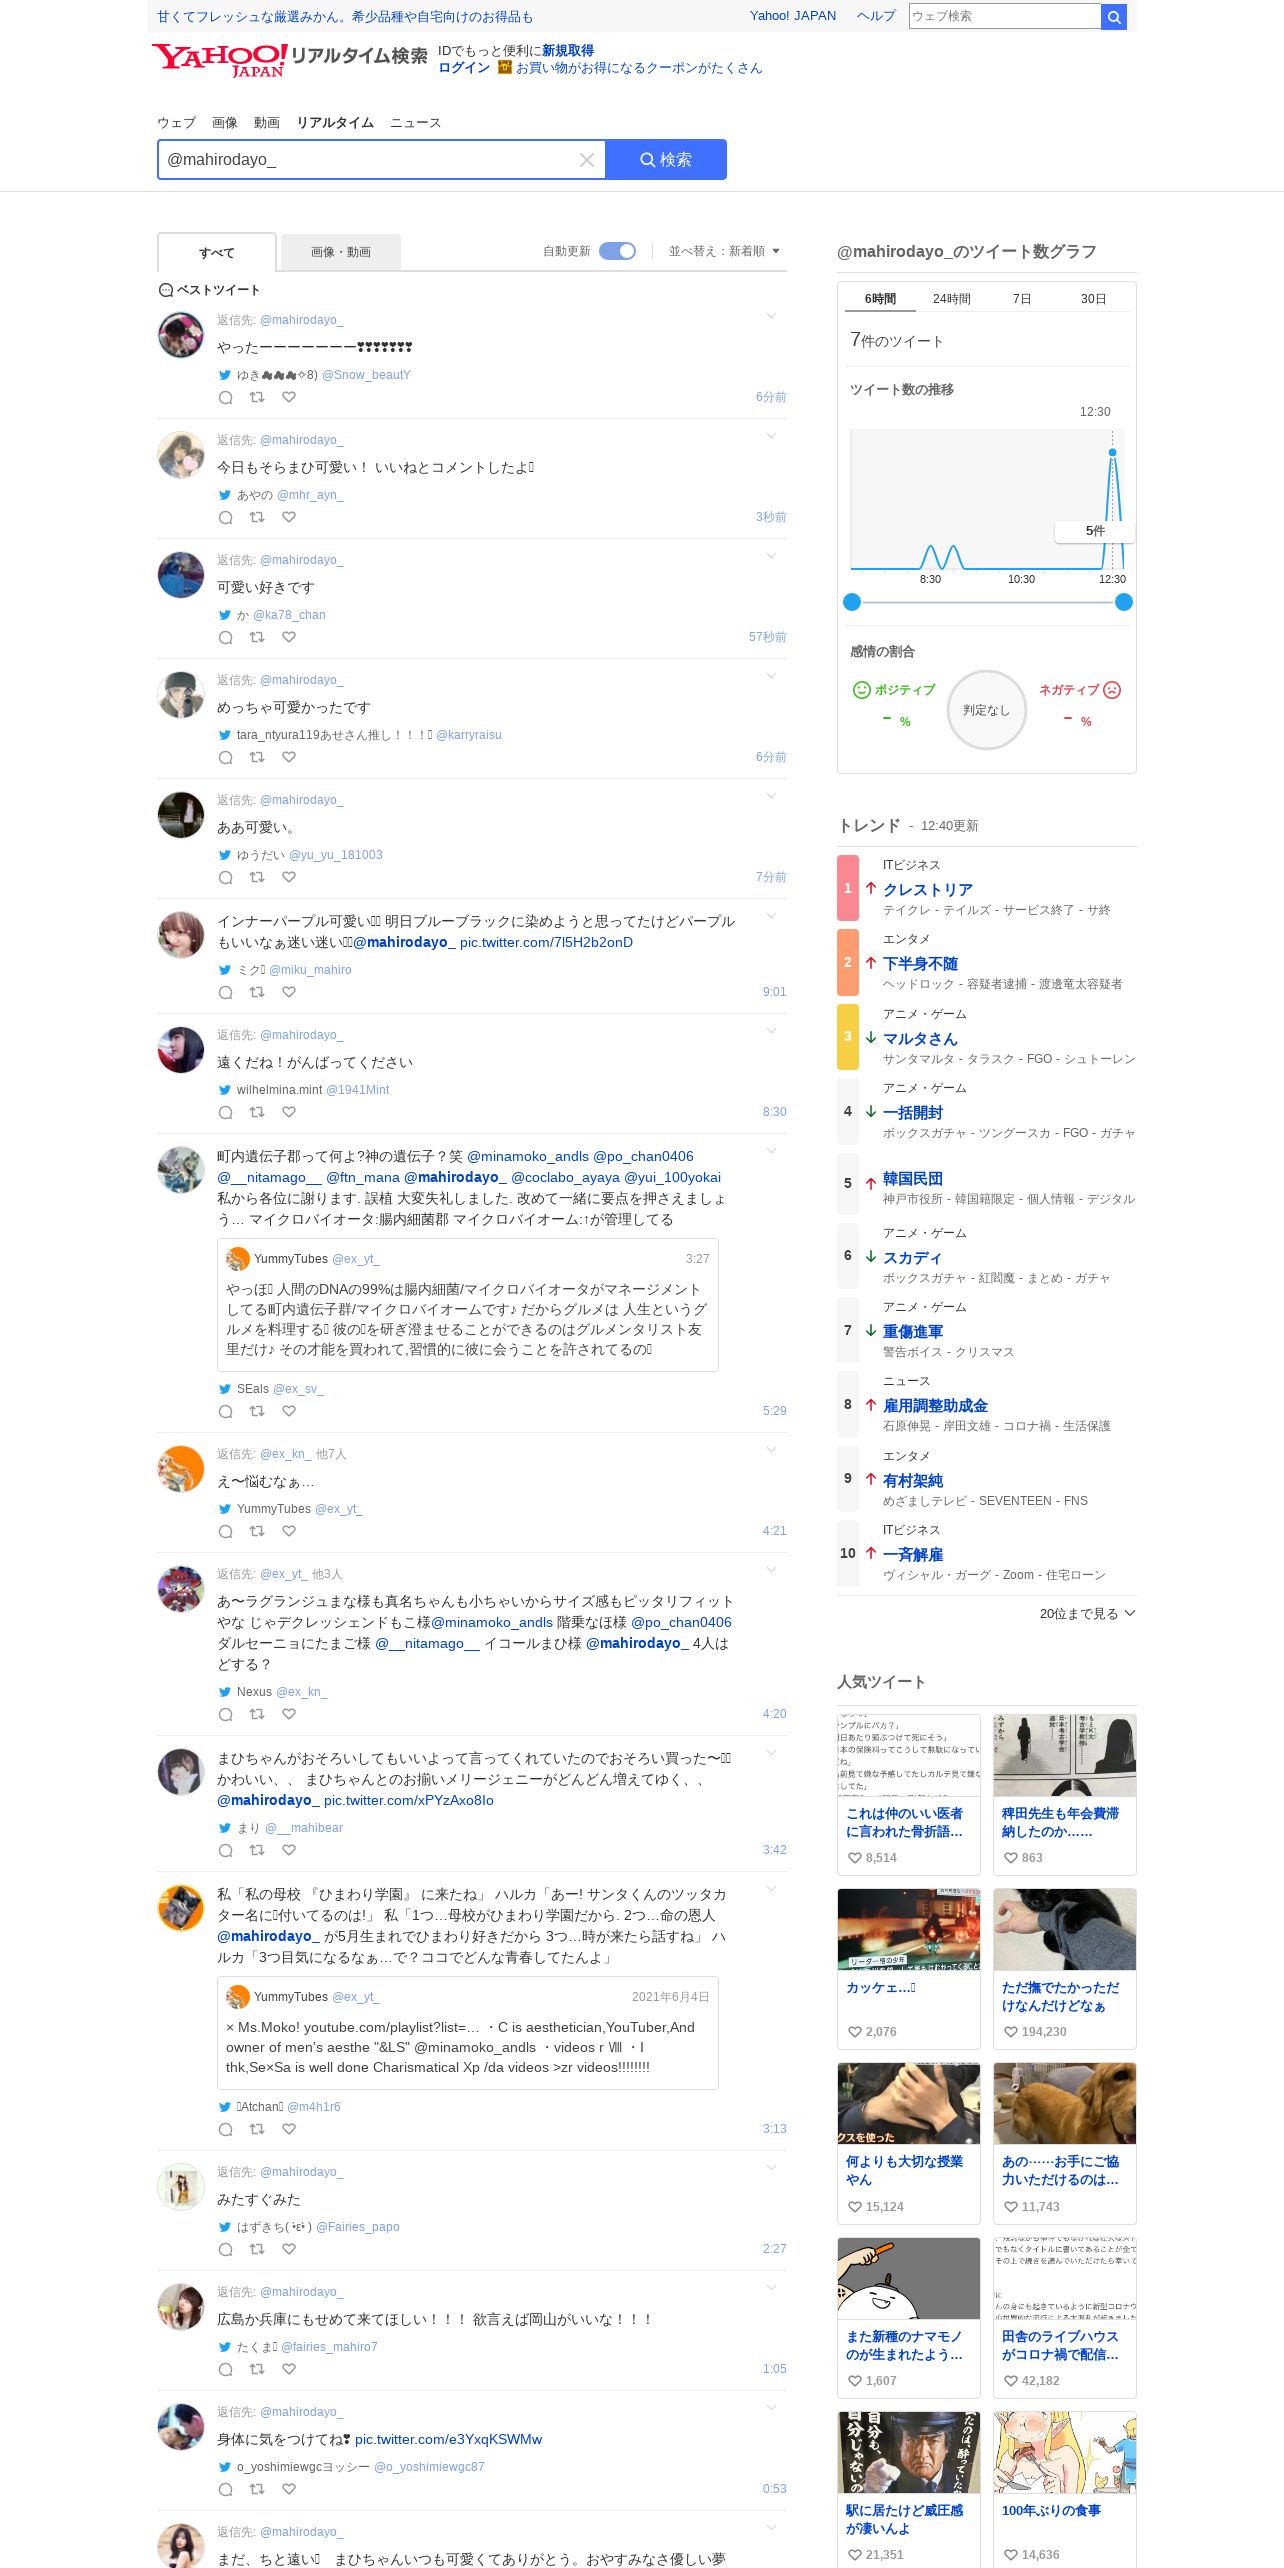Click the left graph range slider handle

pyautogui.click(x=852, y=602)
